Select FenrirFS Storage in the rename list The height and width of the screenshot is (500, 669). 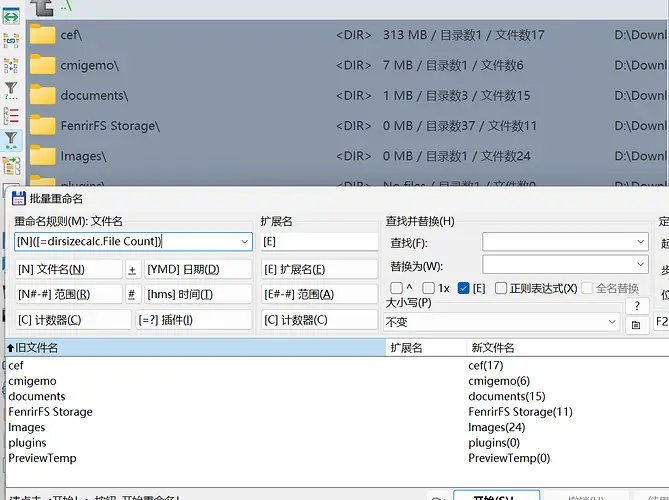51,411
